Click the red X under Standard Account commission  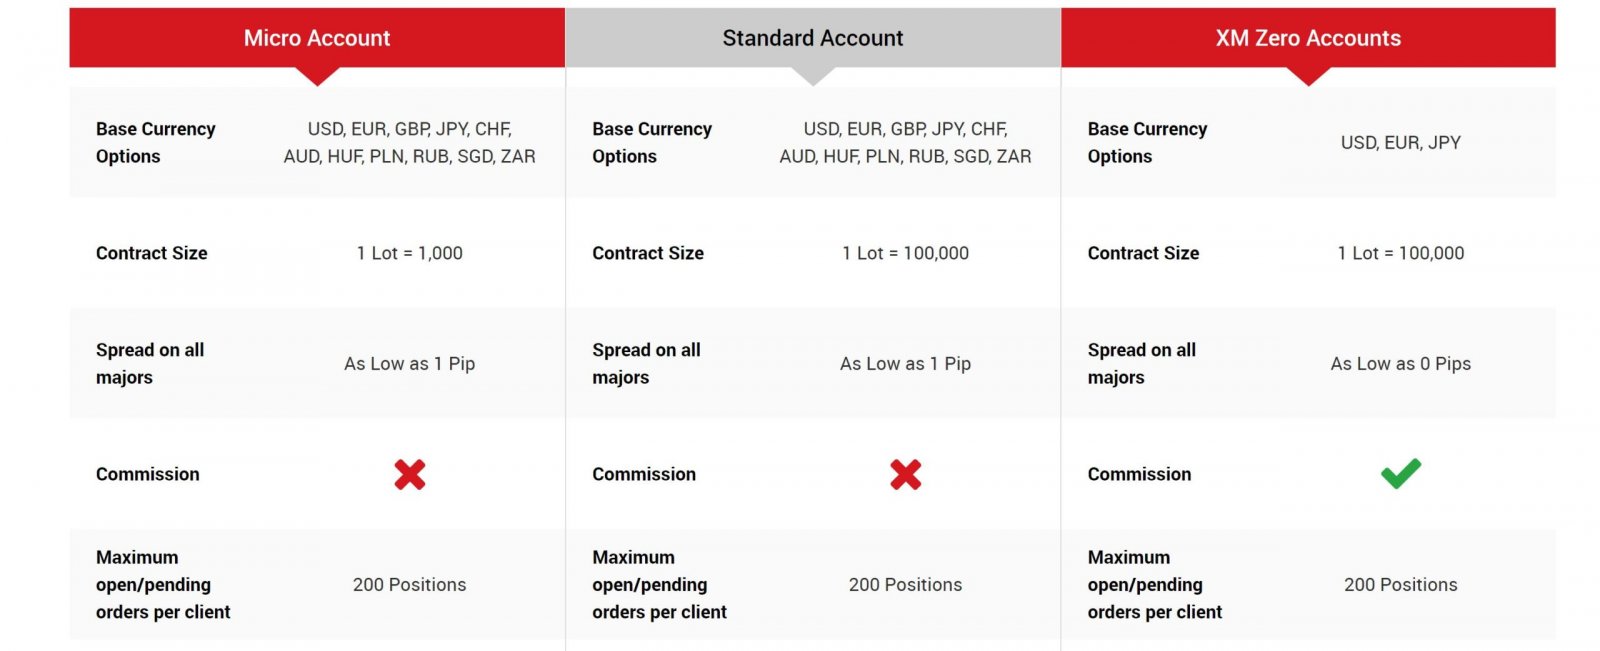tap(906, 474)
